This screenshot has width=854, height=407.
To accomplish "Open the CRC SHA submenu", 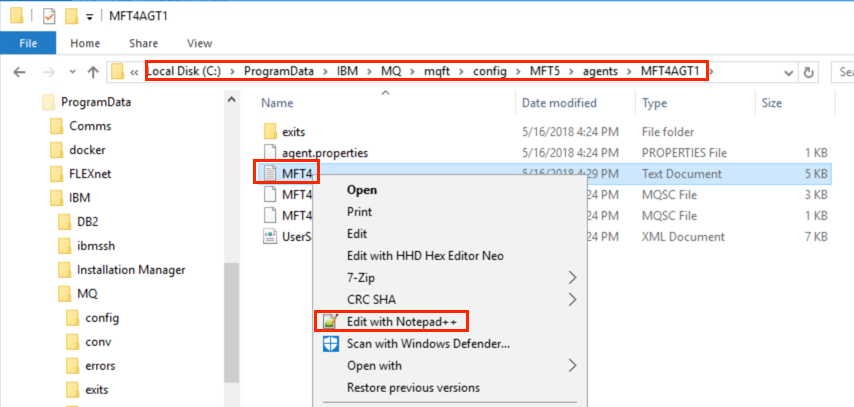I will click(x=448, y=300).
